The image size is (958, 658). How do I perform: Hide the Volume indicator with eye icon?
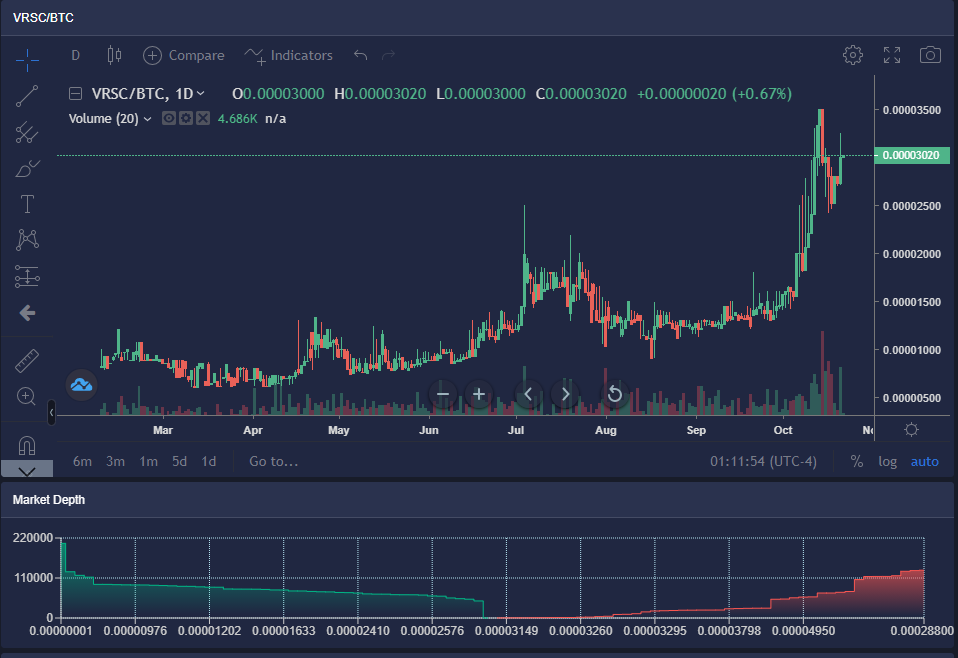(169, 119)
